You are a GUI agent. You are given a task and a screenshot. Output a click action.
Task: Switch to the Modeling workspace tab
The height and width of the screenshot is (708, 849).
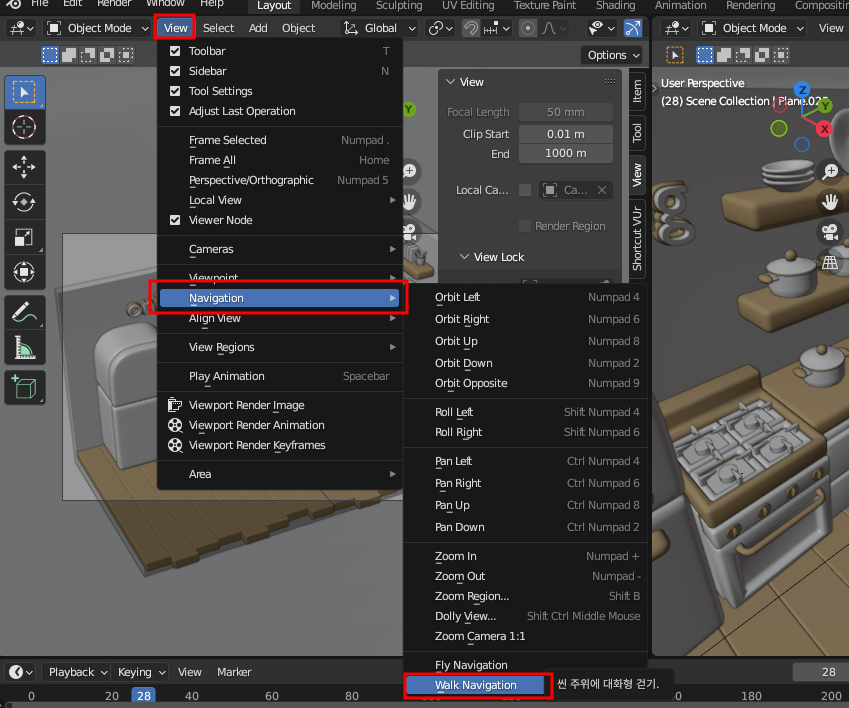334,5
